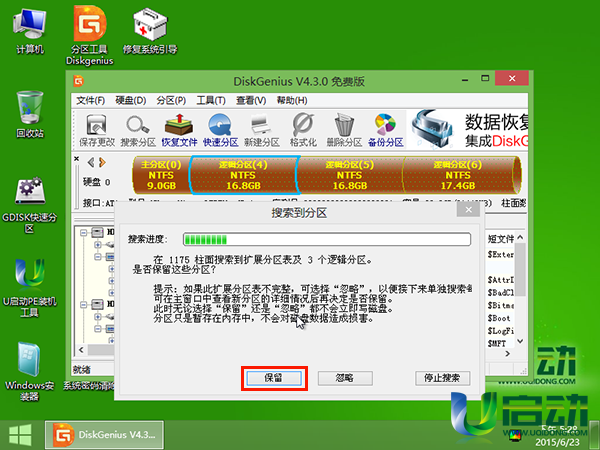This screenshot has height=450, width=600.
Task: Click the 删除分区 toolbar icon
Action: pos(344,130)
